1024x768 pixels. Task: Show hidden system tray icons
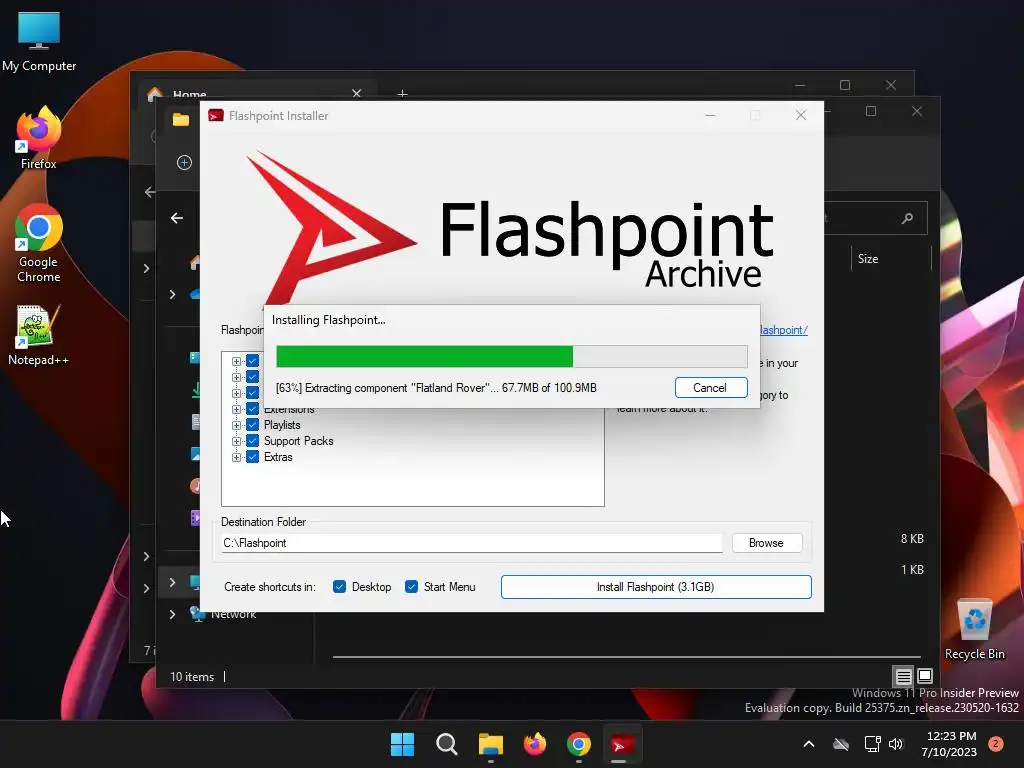coord(808,744)
